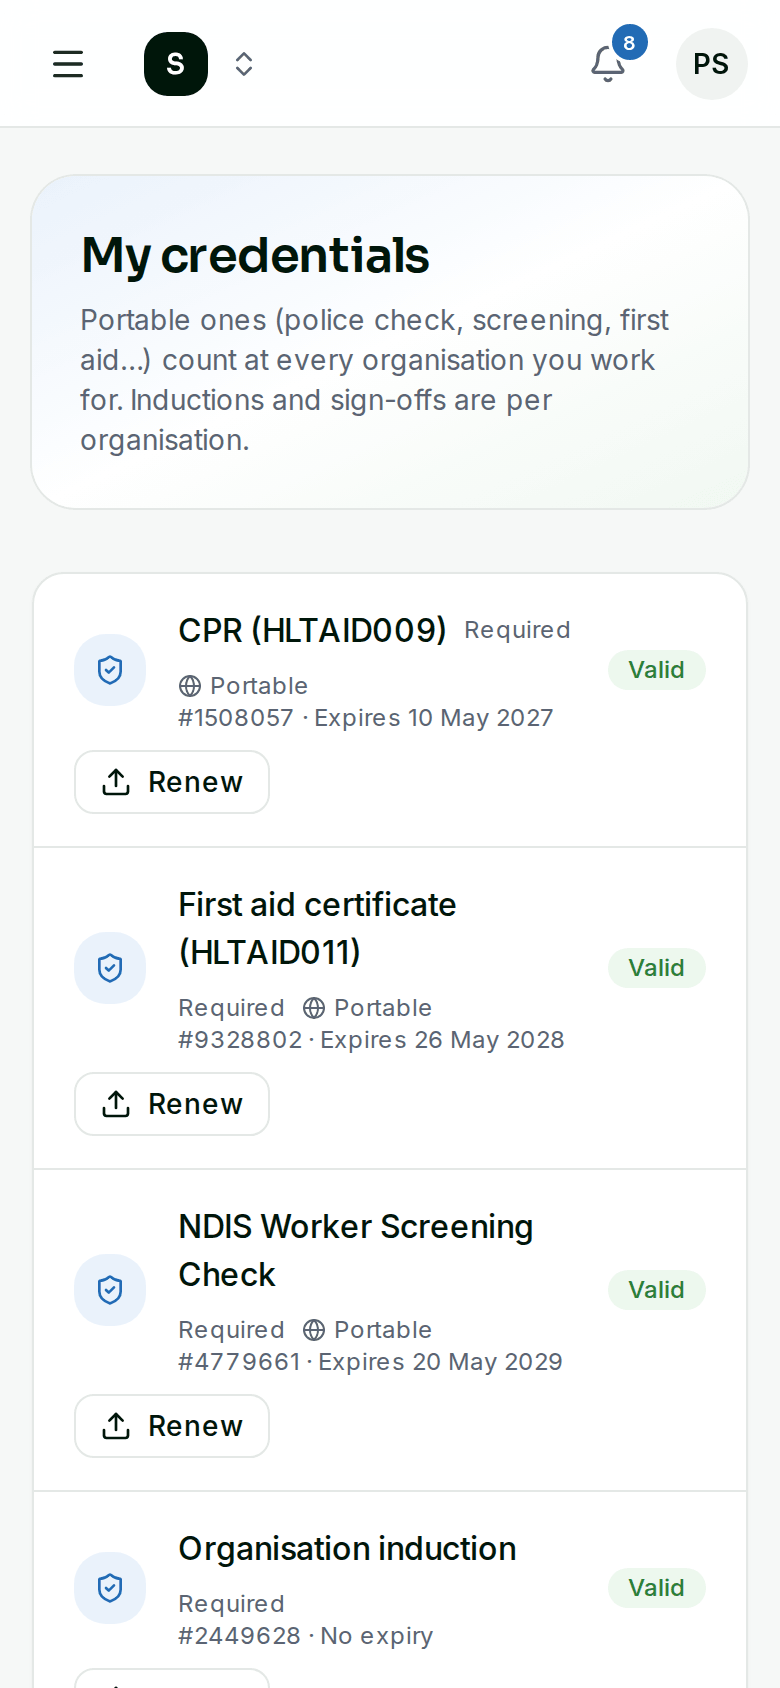This screenshot has width=780, height=1688.
Task: Click upload icon in First aid Renew button
Action: pyautogui.click(x=116, y=1104)
